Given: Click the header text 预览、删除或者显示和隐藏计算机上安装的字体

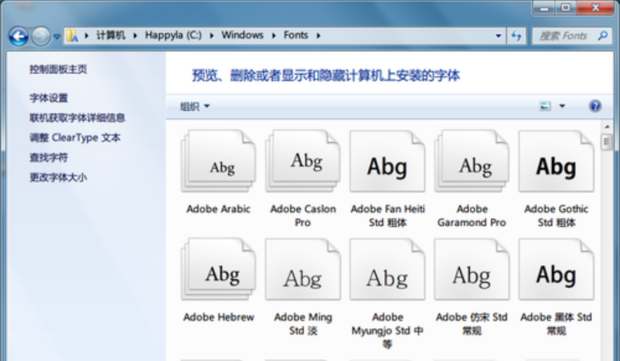Looking at the screenshot, I should (x=326, y=76).
